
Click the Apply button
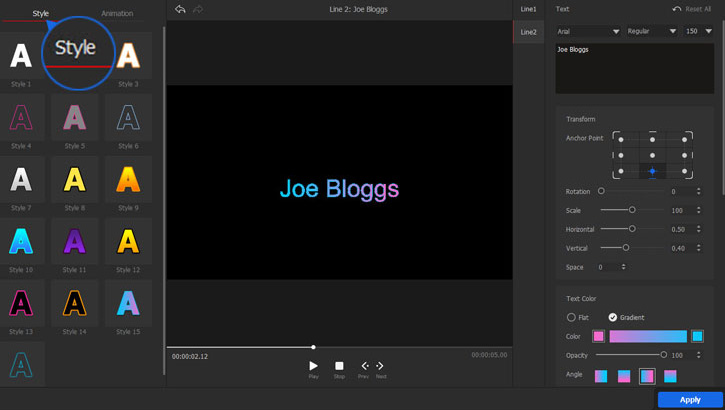point(690,399)
